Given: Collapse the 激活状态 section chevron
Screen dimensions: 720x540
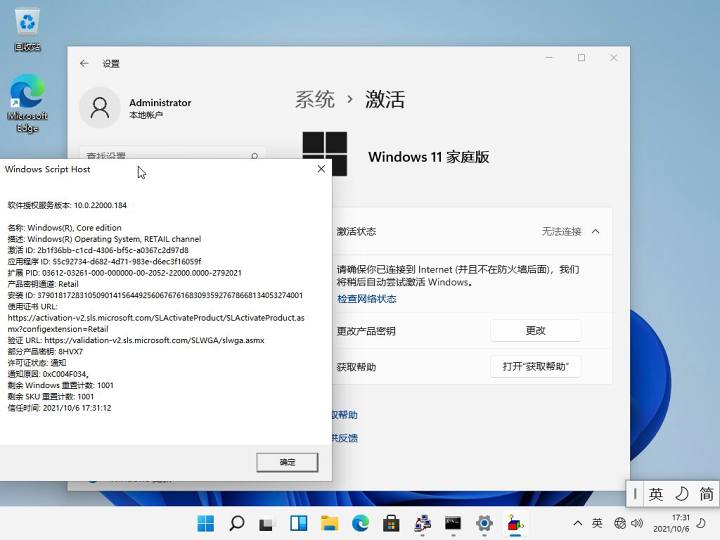Looking at the screenshot, I should (x=596, y=231).
